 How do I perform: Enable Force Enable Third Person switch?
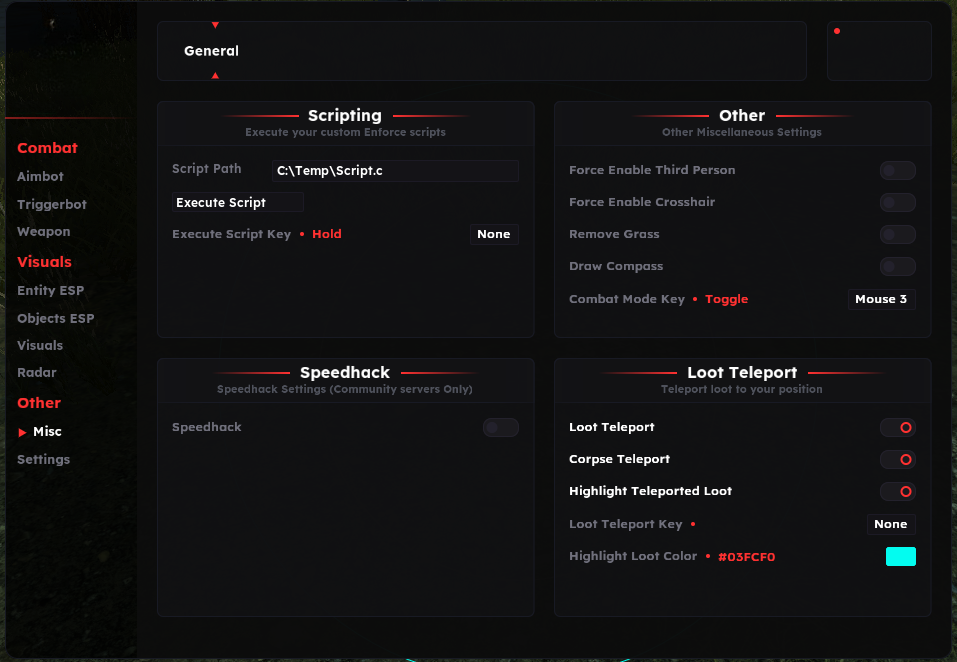point(897,170)
